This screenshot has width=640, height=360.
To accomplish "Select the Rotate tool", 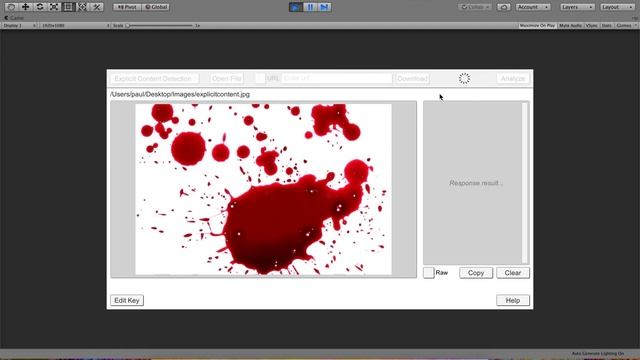I will point(40,7).
